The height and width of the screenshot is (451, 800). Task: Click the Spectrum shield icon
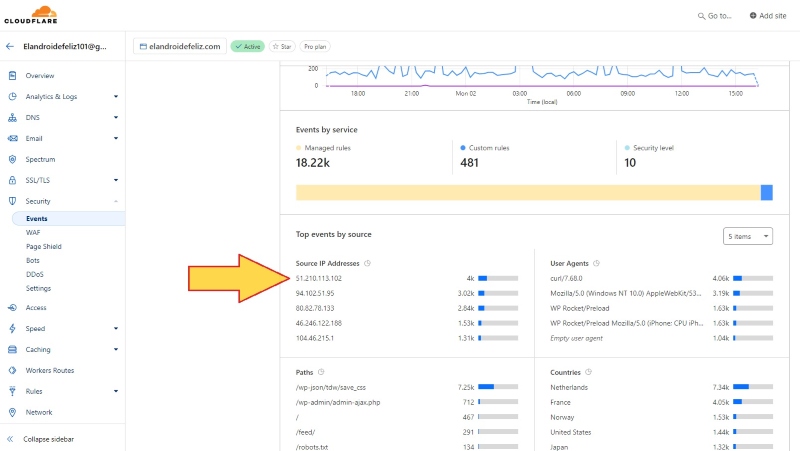12,159
